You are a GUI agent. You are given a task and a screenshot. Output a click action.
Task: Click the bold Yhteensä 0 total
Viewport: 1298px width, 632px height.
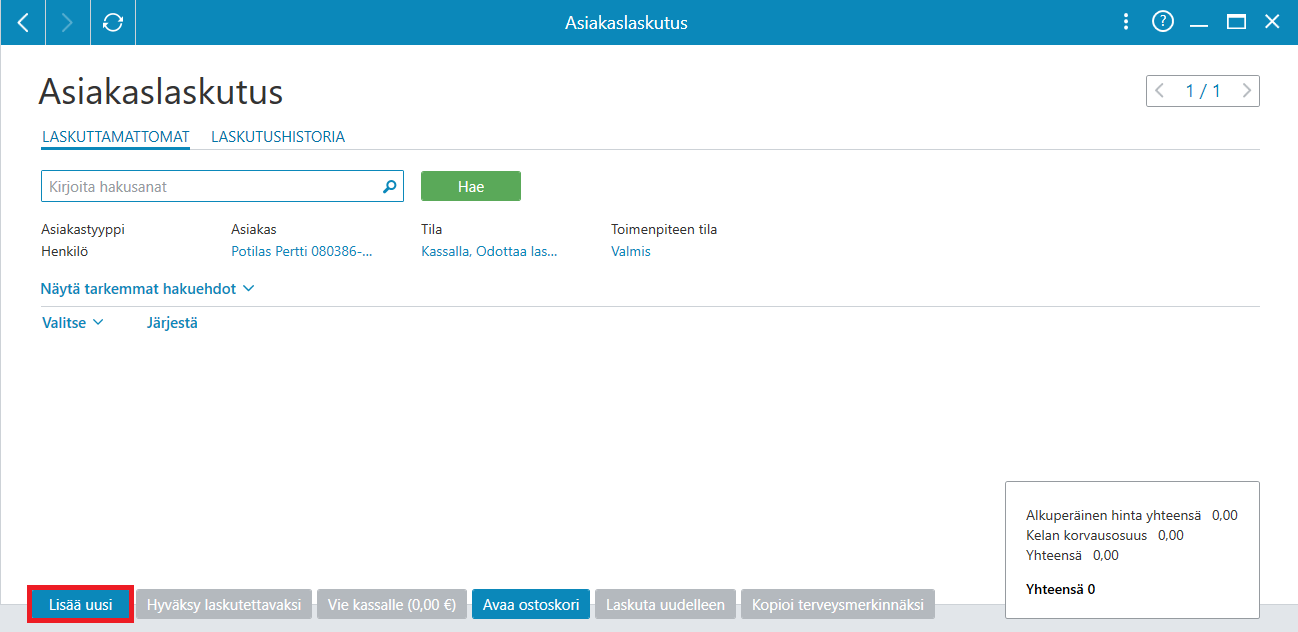pos(1061,589)
